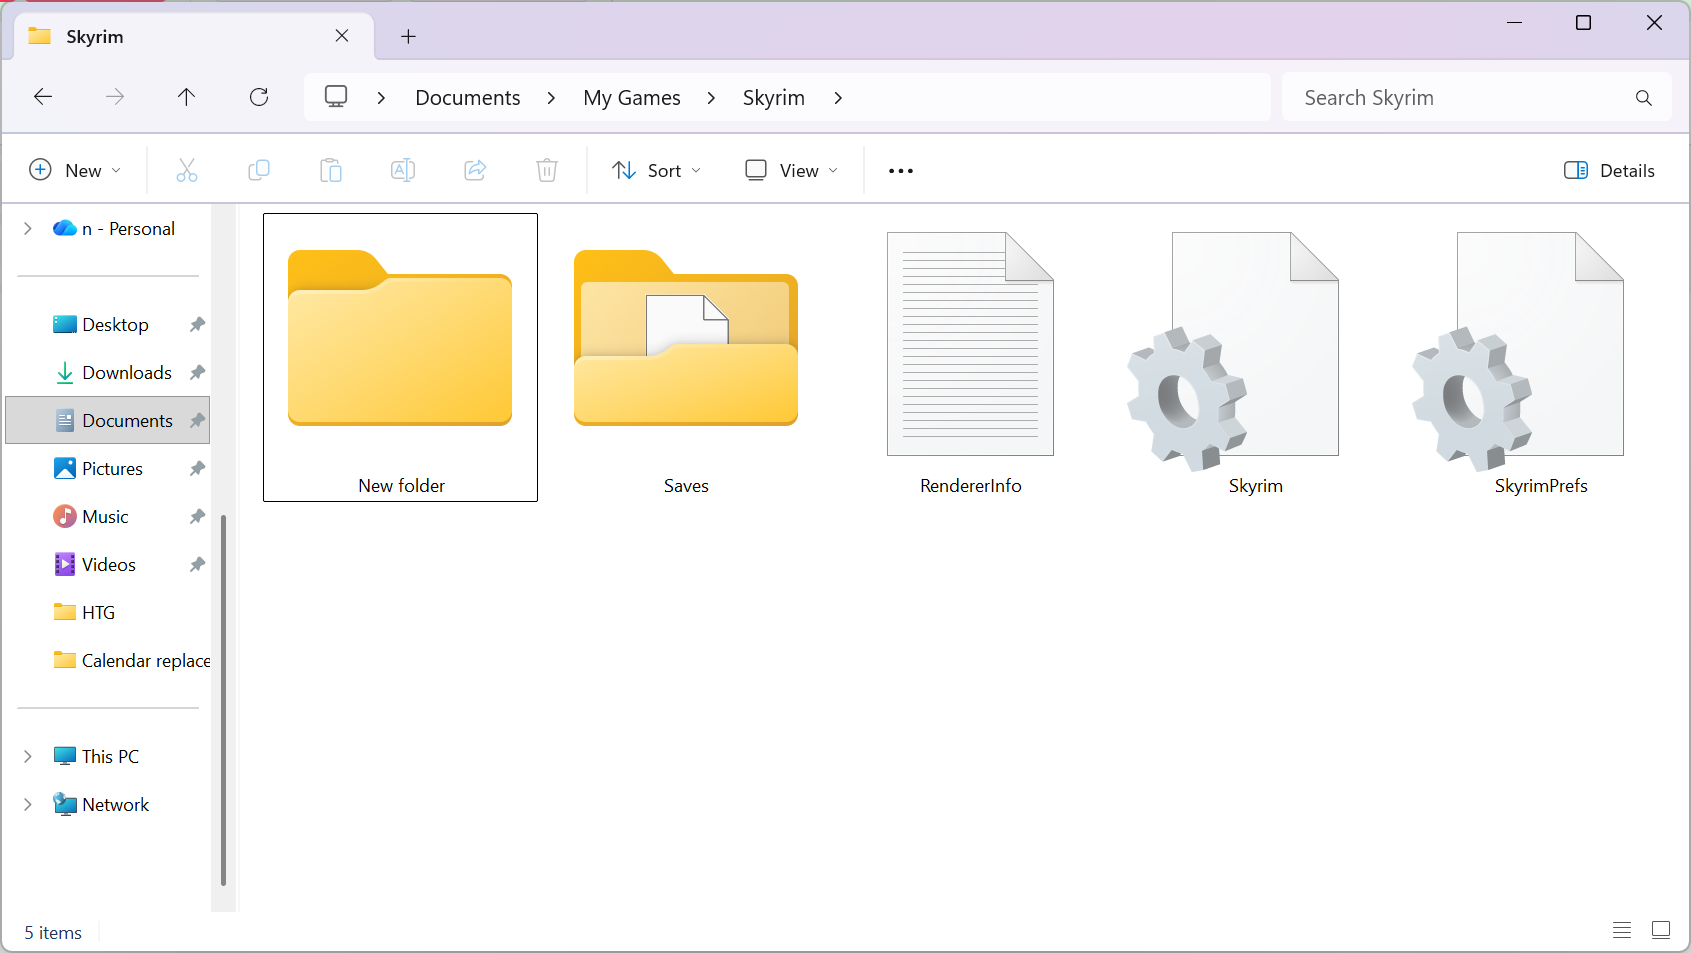Viewport: 1691px width, 953px height.
Task: Open the Sort dropdown menu
Action: (x=657, y=170)
